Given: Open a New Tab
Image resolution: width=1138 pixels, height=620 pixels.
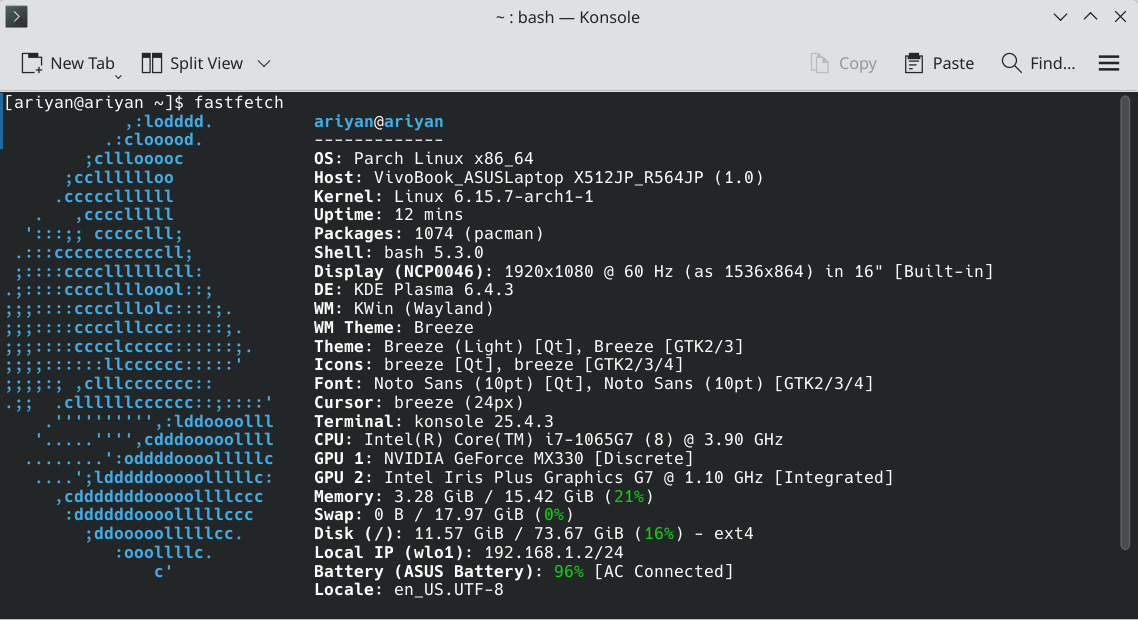Looking at the screenshot, I should click(x=67, y=63).
